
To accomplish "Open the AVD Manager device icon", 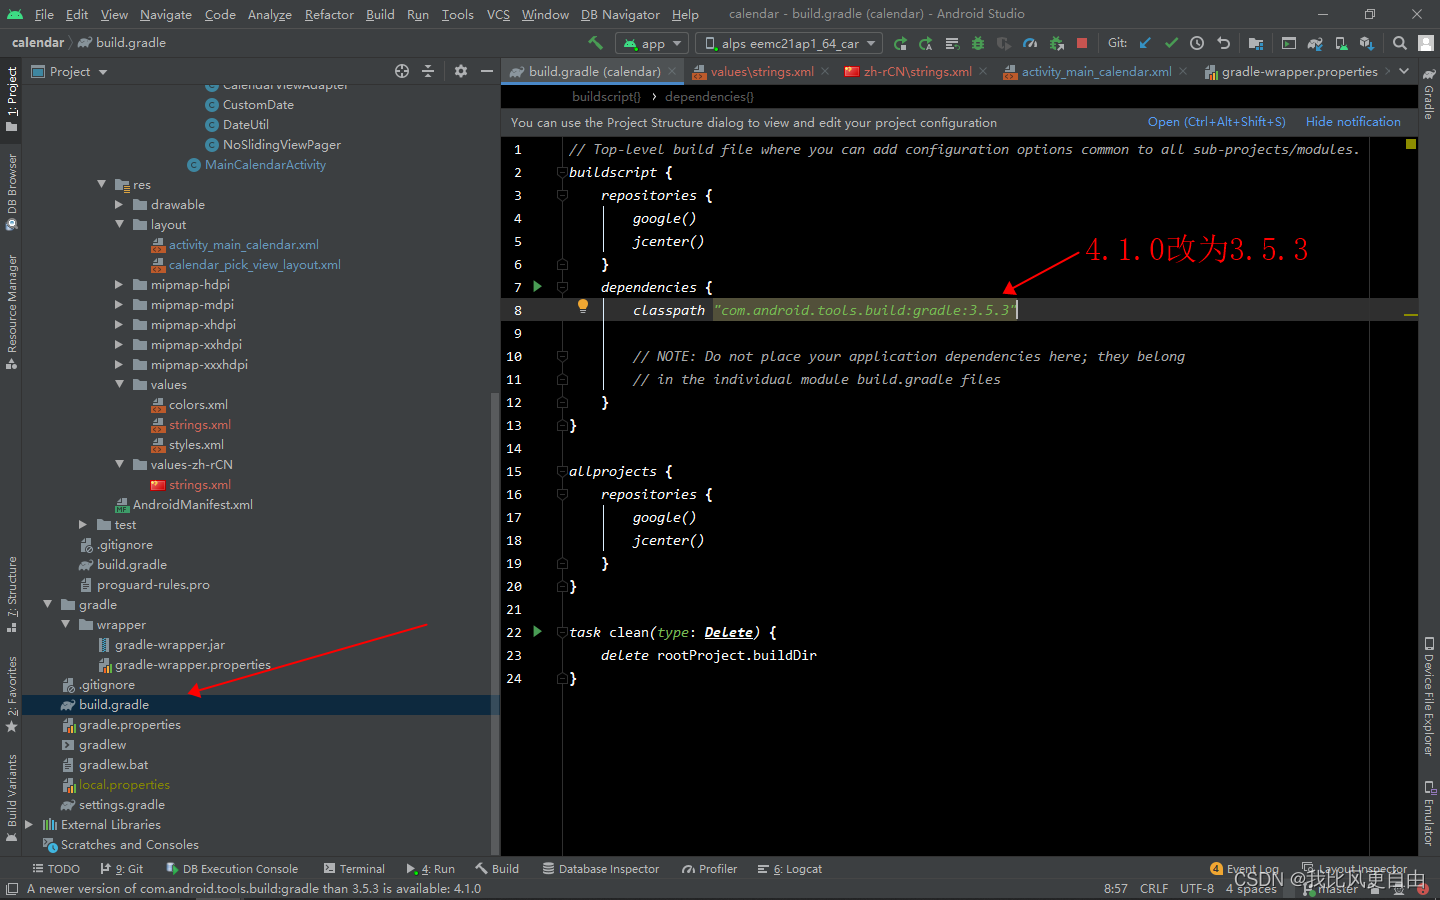I will pyautogui.click(x=1340, y=43).
